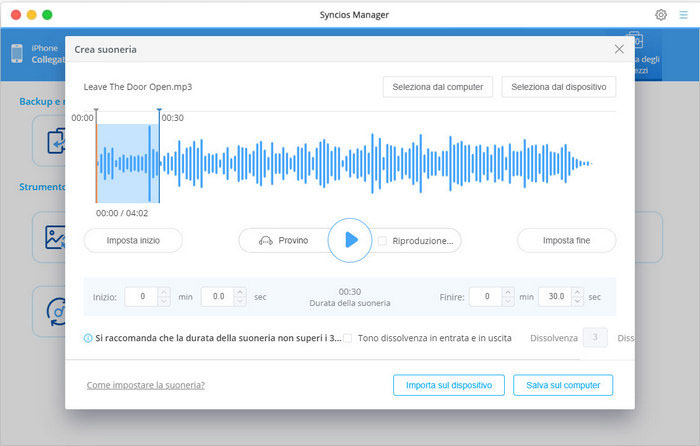Open the hamburger menu in title bar
This screenshot has width=700, height=446.
tap(683, 15)
